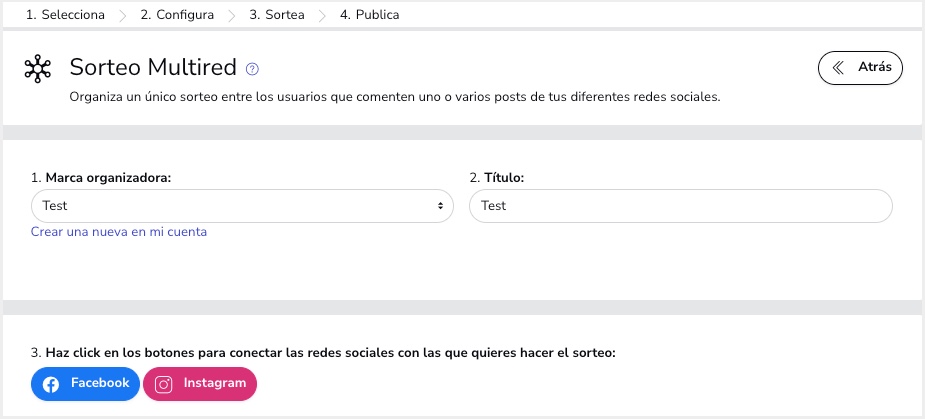This screenshot has width=925, height=420.
Task: Go to step 1. Selecciona
Action: 65,16
